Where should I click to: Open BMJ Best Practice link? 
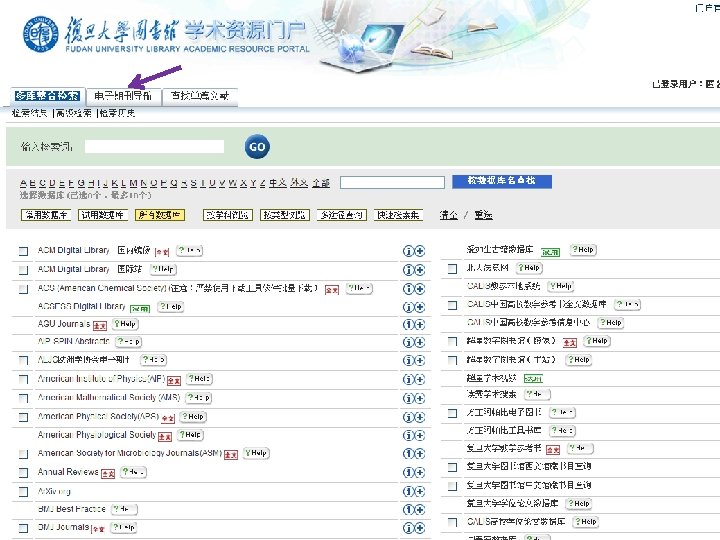72,509
